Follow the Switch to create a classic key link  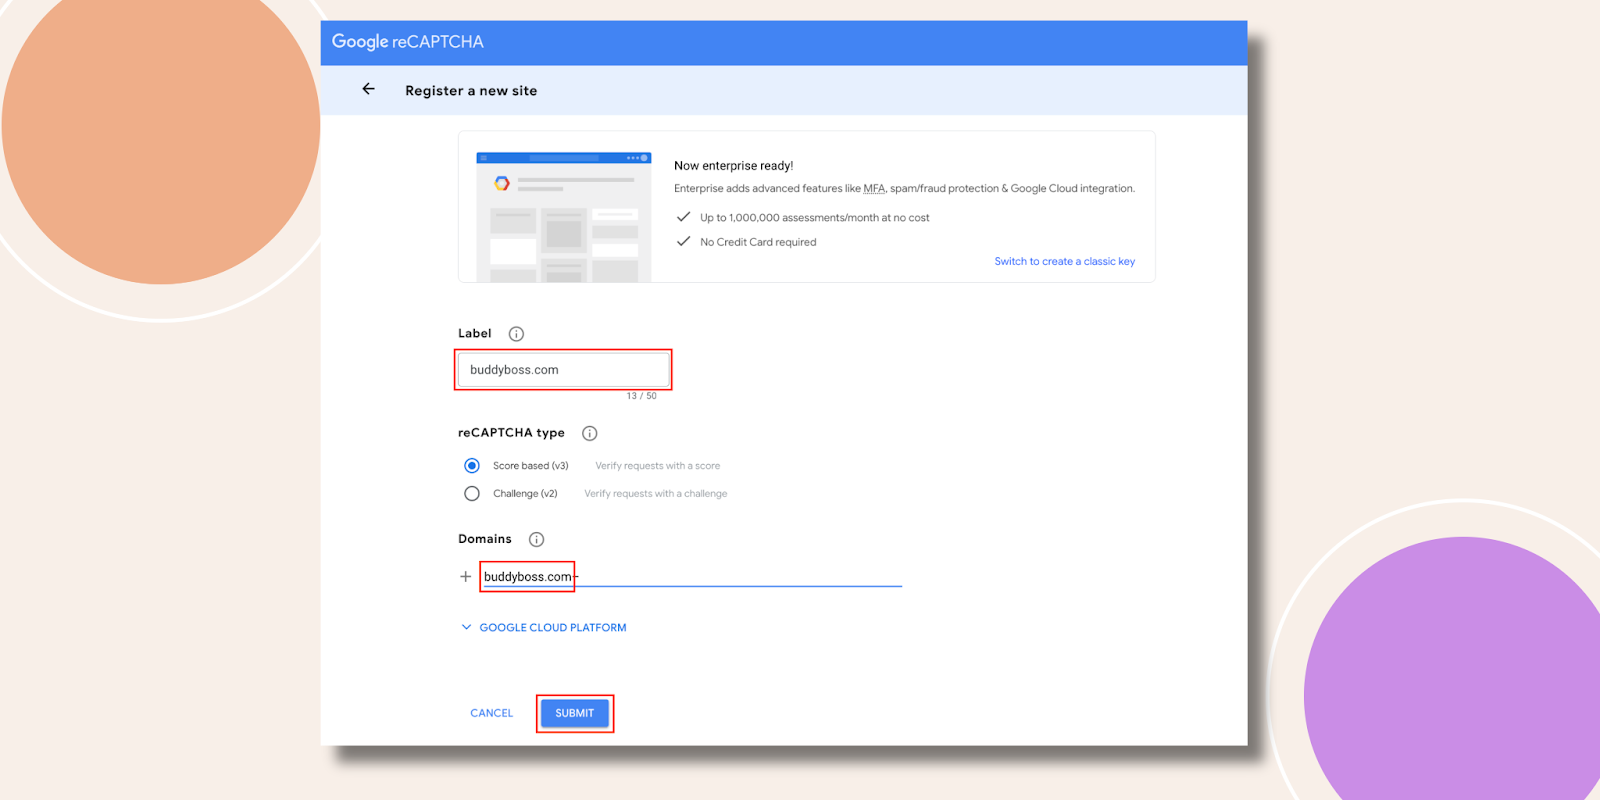tap(1064, 262)
